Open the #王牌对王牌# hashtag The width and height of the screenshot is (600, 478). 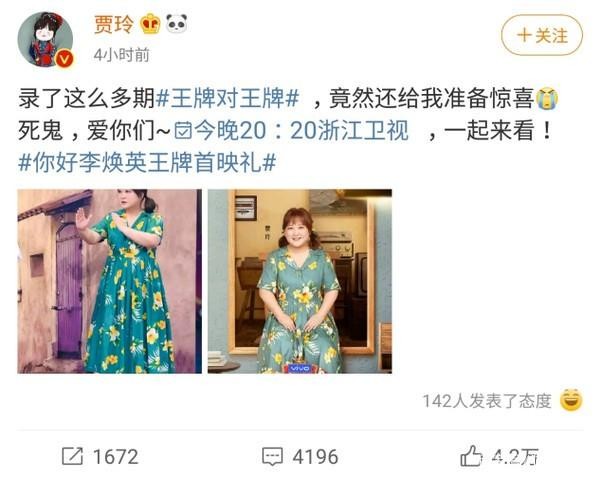pyautogui.click(x=228, y=99)
